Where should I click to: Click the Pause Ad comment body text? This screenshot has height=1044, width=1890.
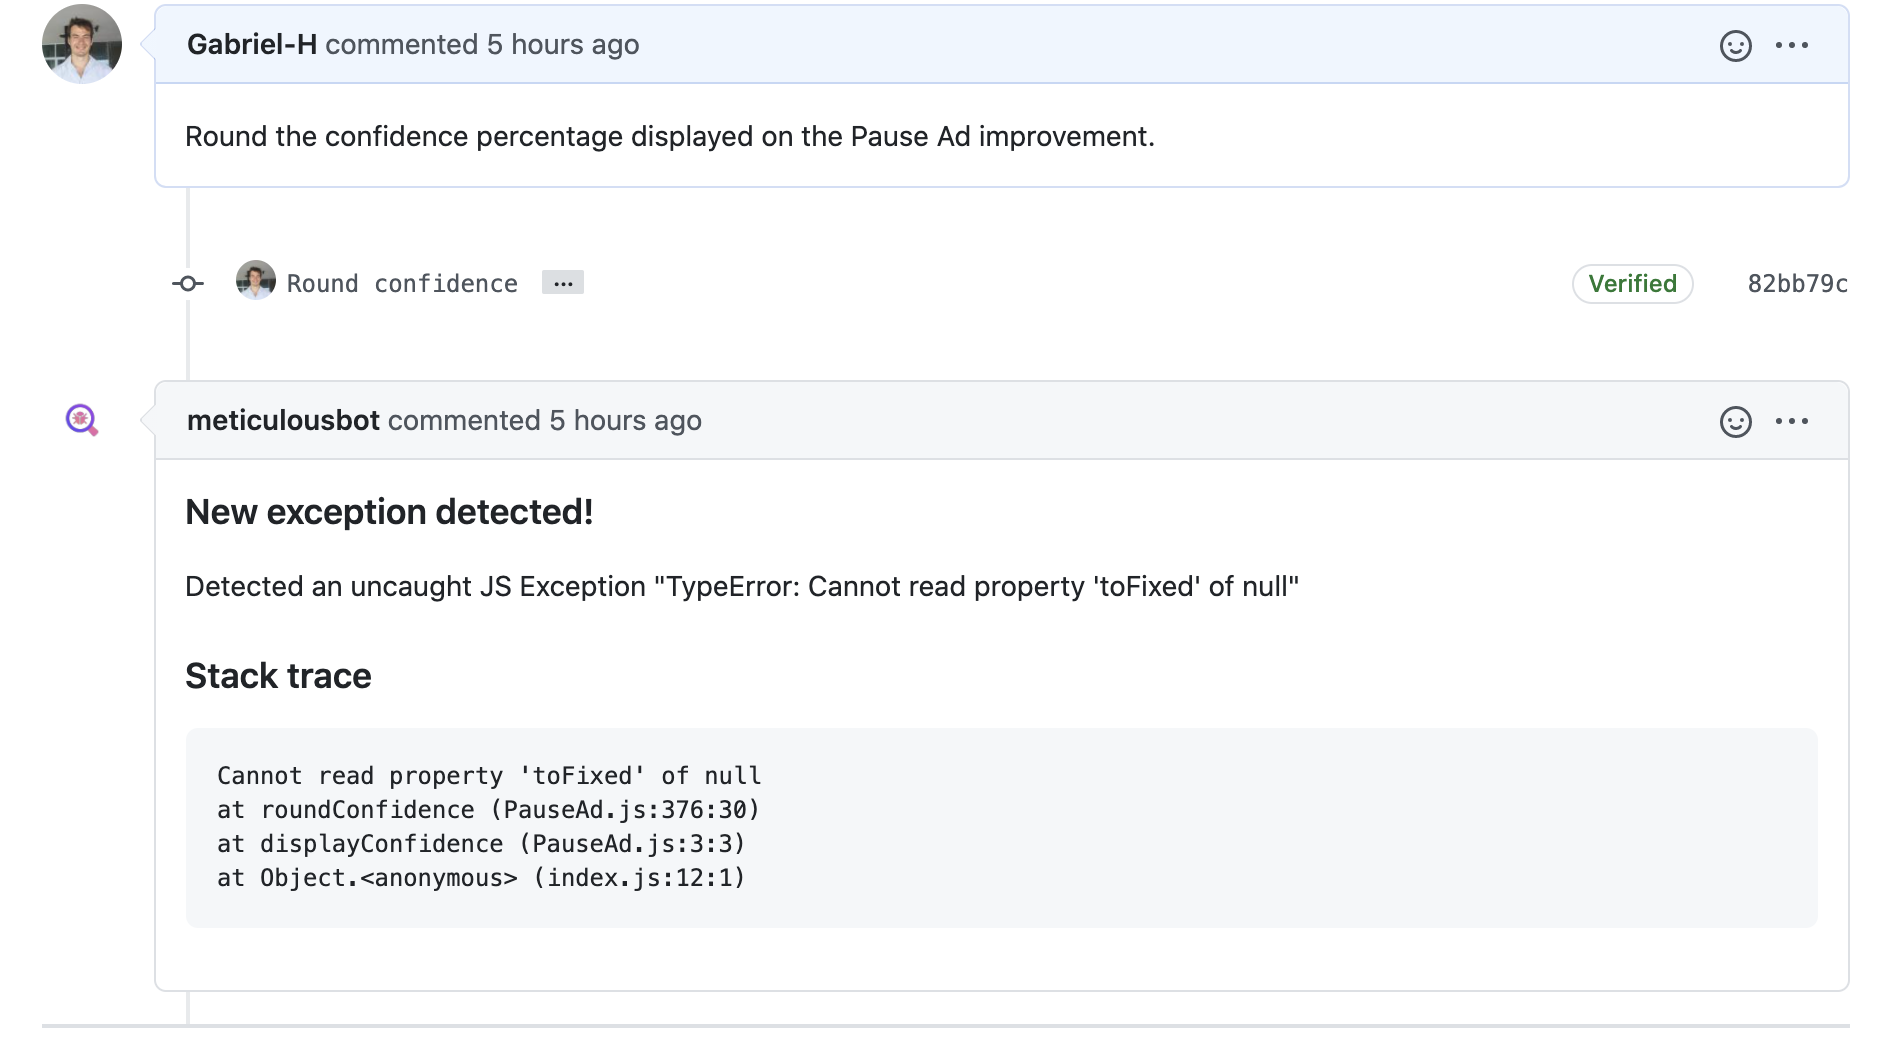(670, 136)
